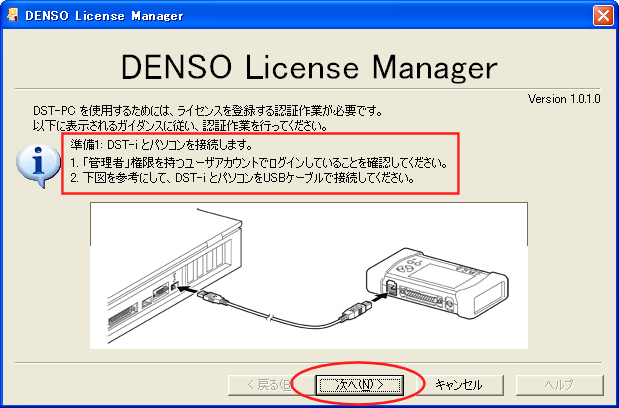Click the キャンセル cancel button
Viewport: 619px width, 408px height.
tap(459, 385)
